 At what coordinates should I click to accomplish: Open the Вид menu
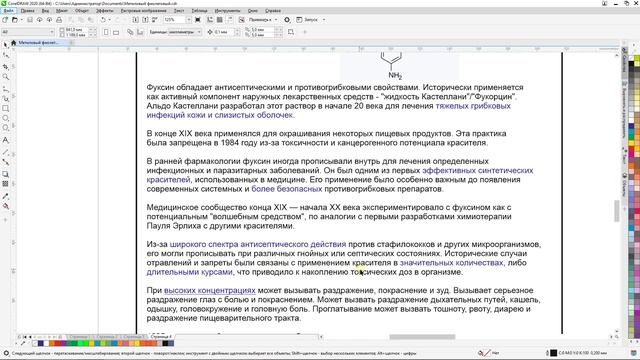46,11
